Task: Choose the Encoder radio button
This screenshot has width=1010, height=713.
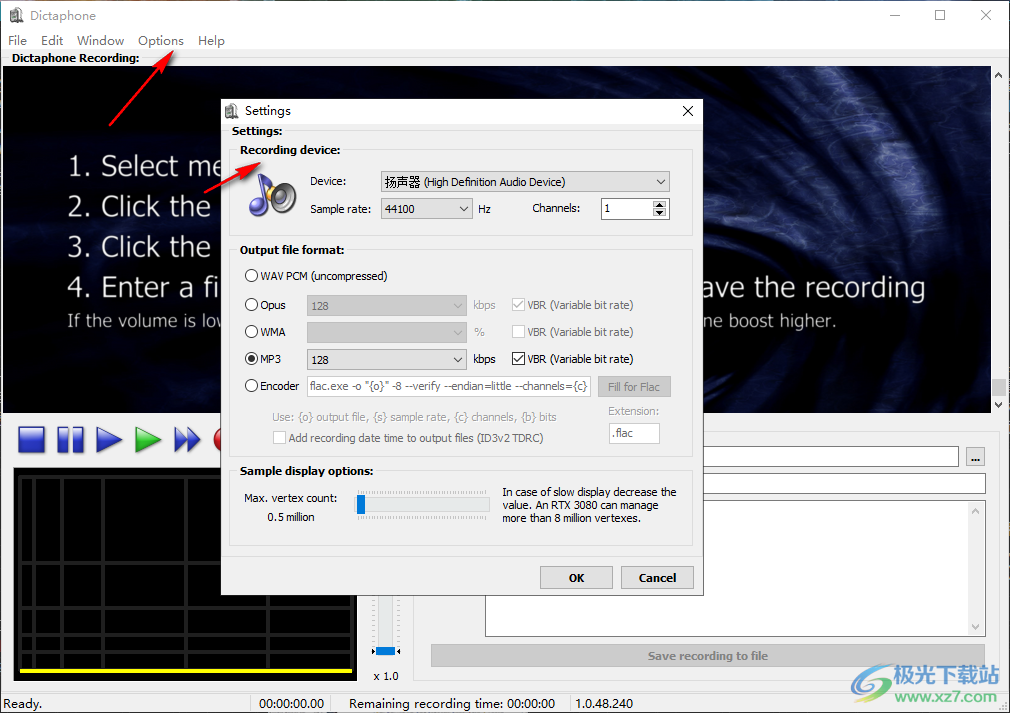Action: click(251, 386)
